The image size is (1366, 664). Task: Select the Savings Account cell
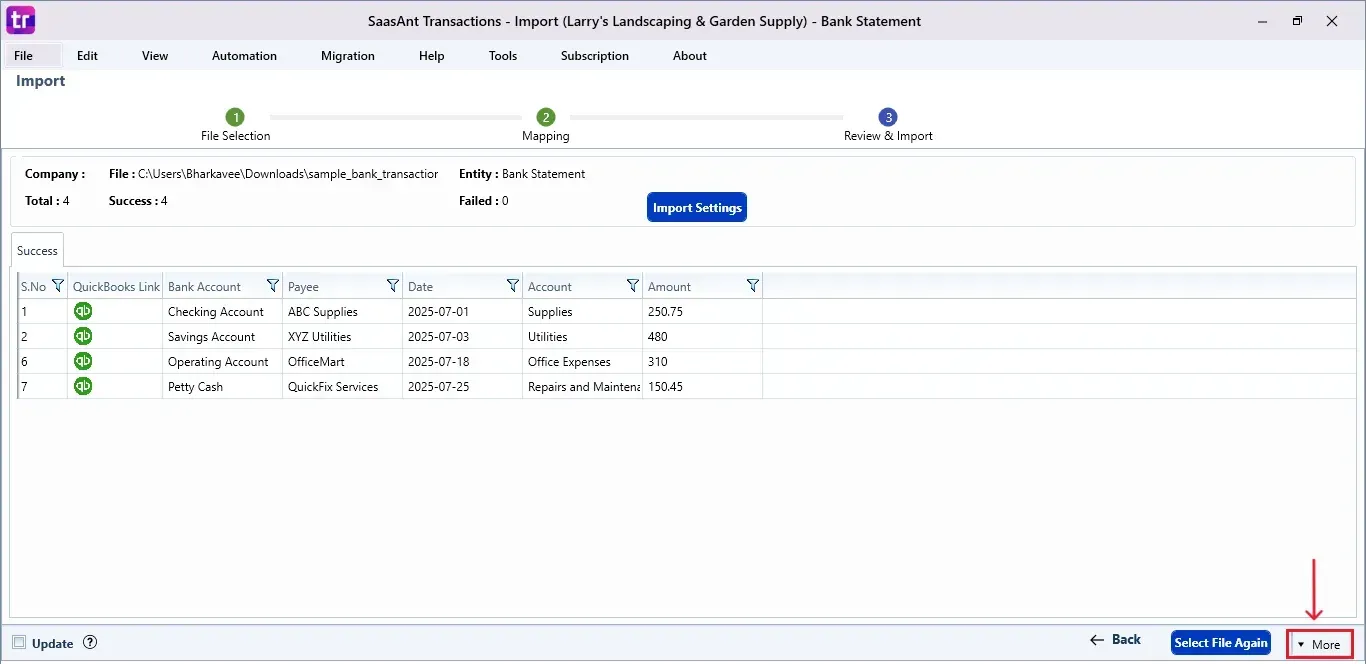(x=222, y=337)
